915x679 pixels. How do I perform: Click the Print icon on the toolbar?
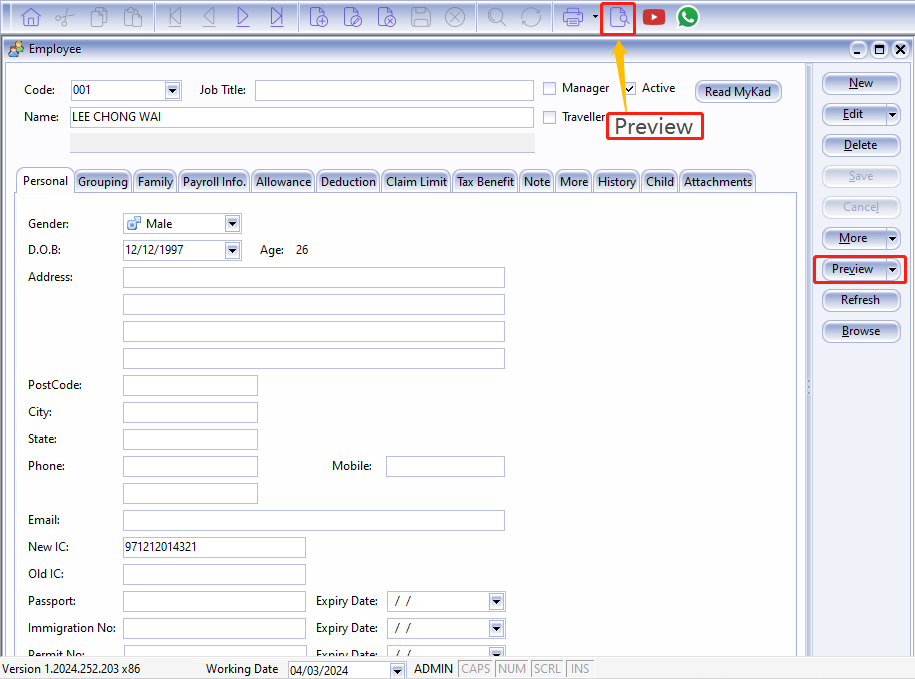[x=576, y=16]
